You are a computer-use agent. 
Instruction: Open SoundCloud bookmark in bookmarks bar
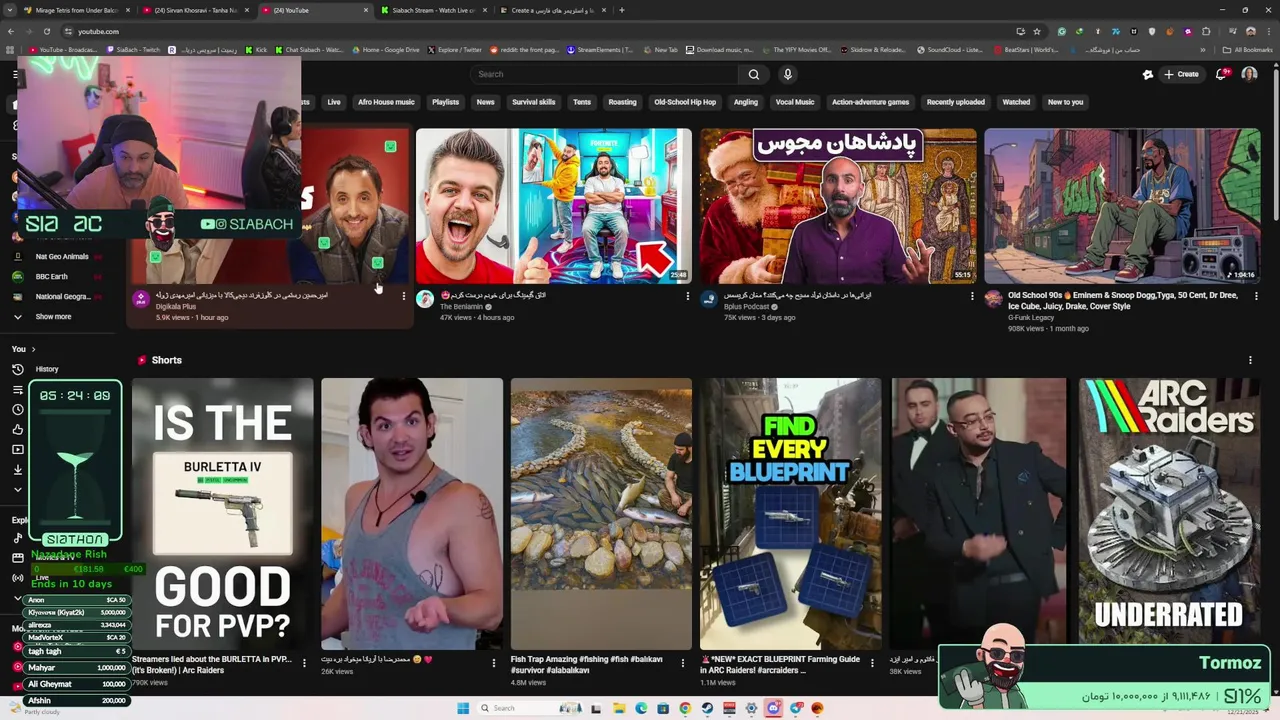coord(949,49)
